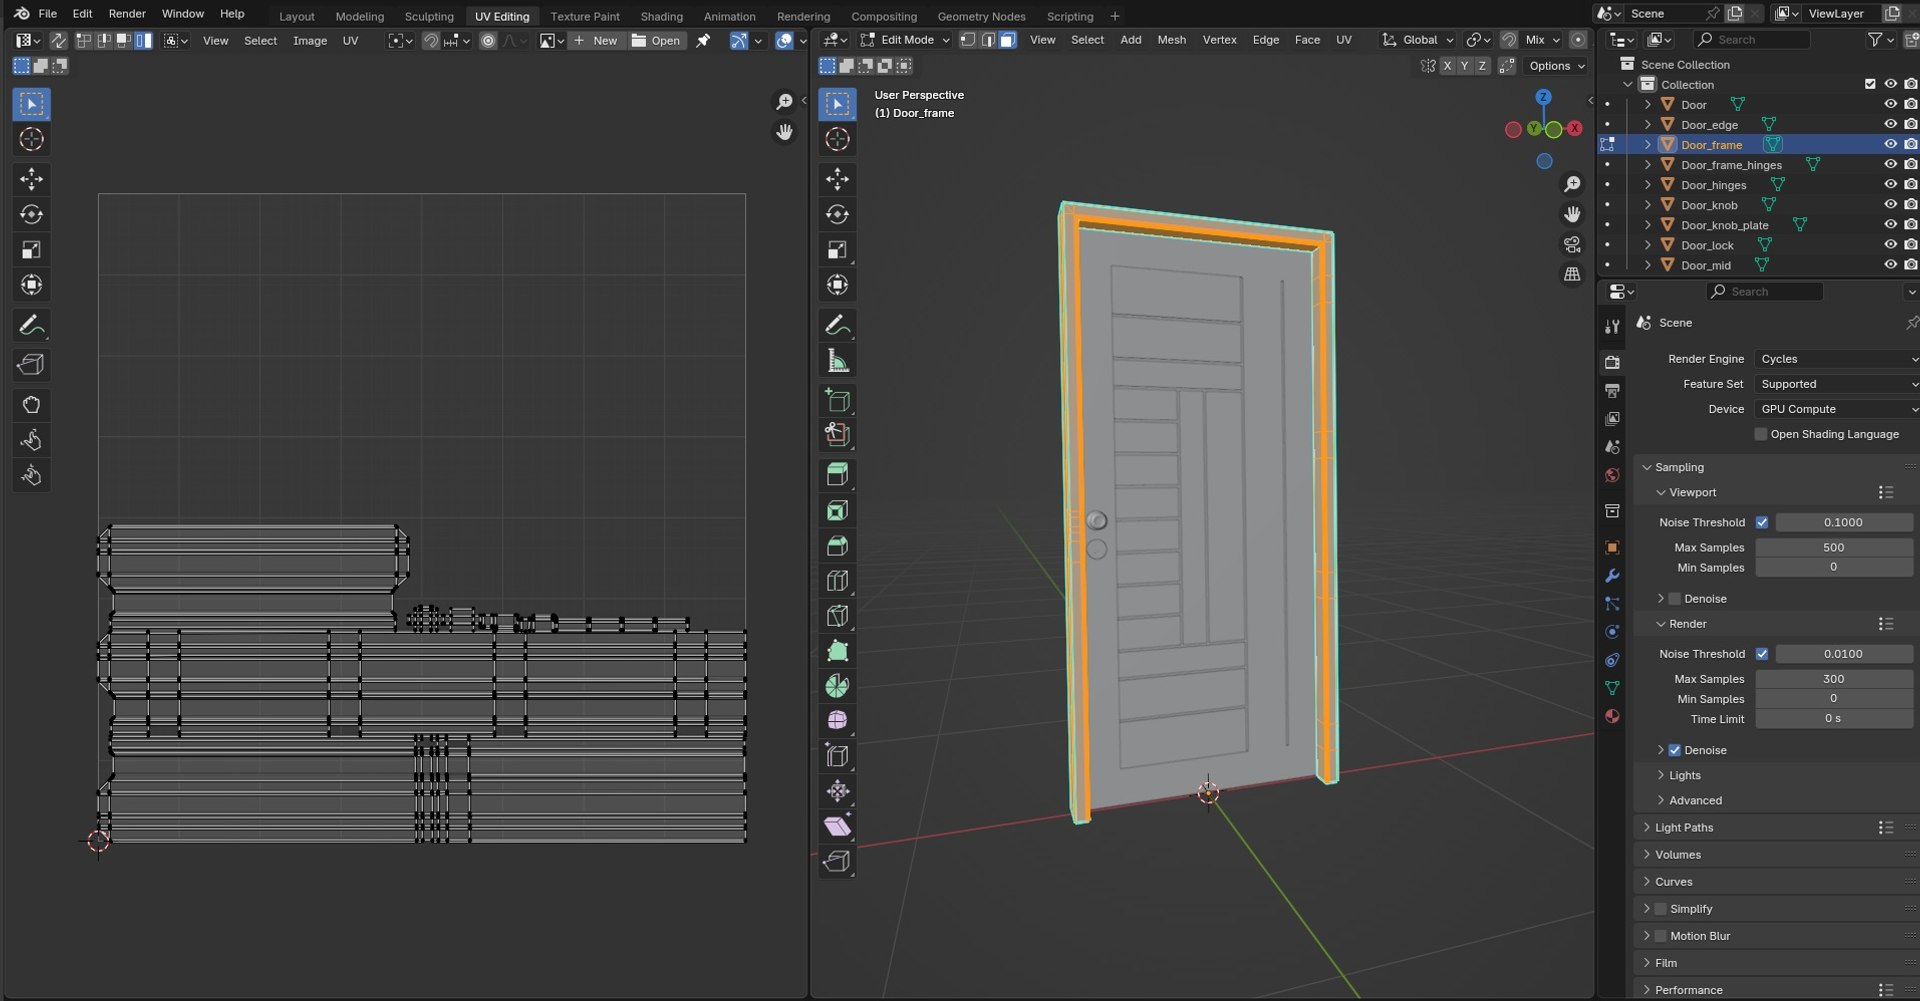Open the Render menu
1920x1001 pixels.
tap(127, 14)
